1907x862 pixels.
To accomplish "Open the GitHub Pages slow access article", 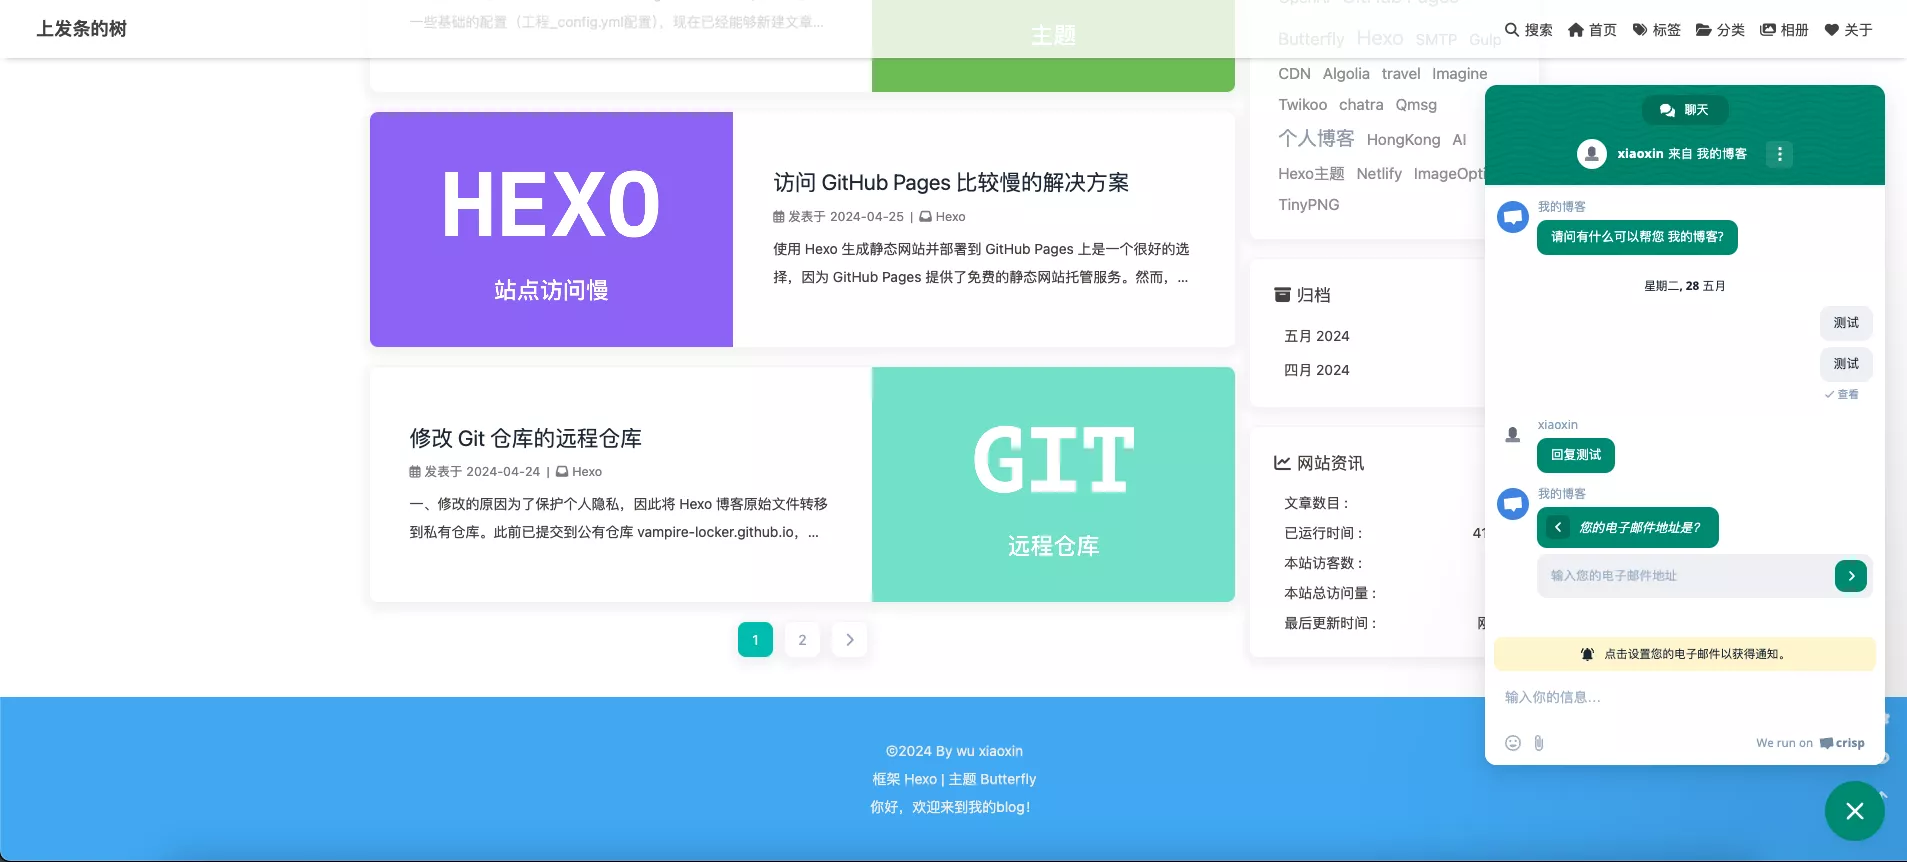I will [951, 183].
